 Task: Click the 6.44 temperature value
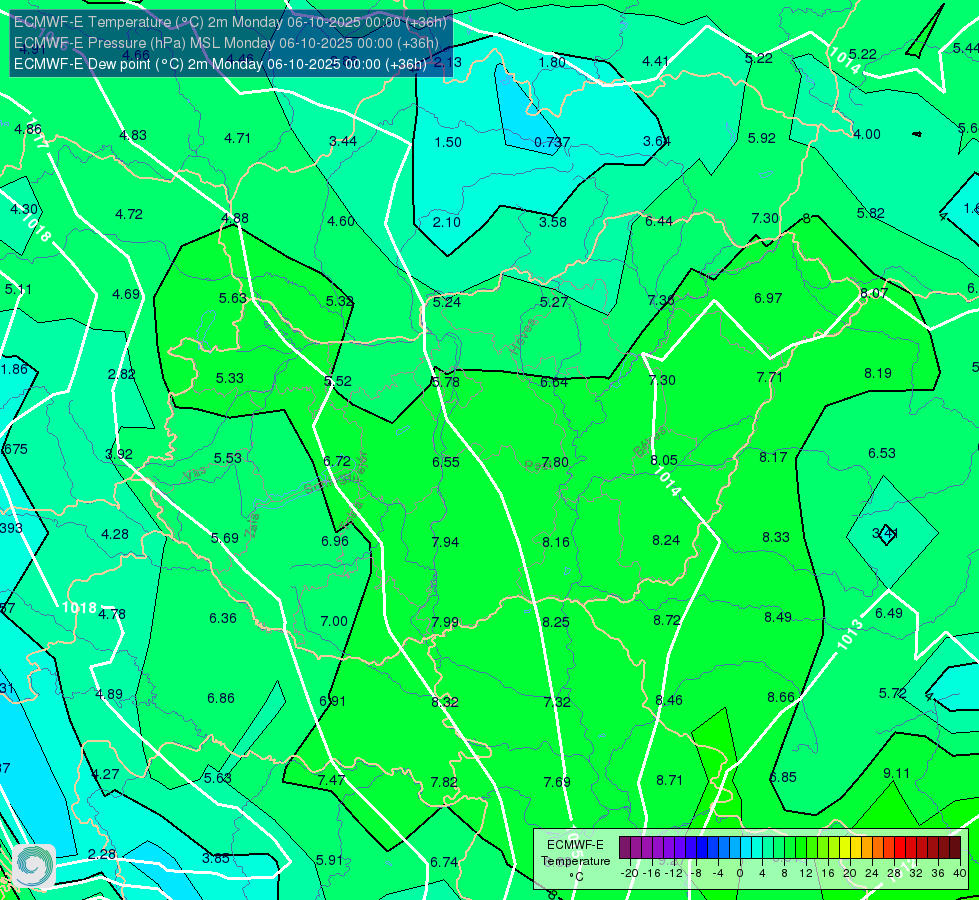tap(659, 221)
